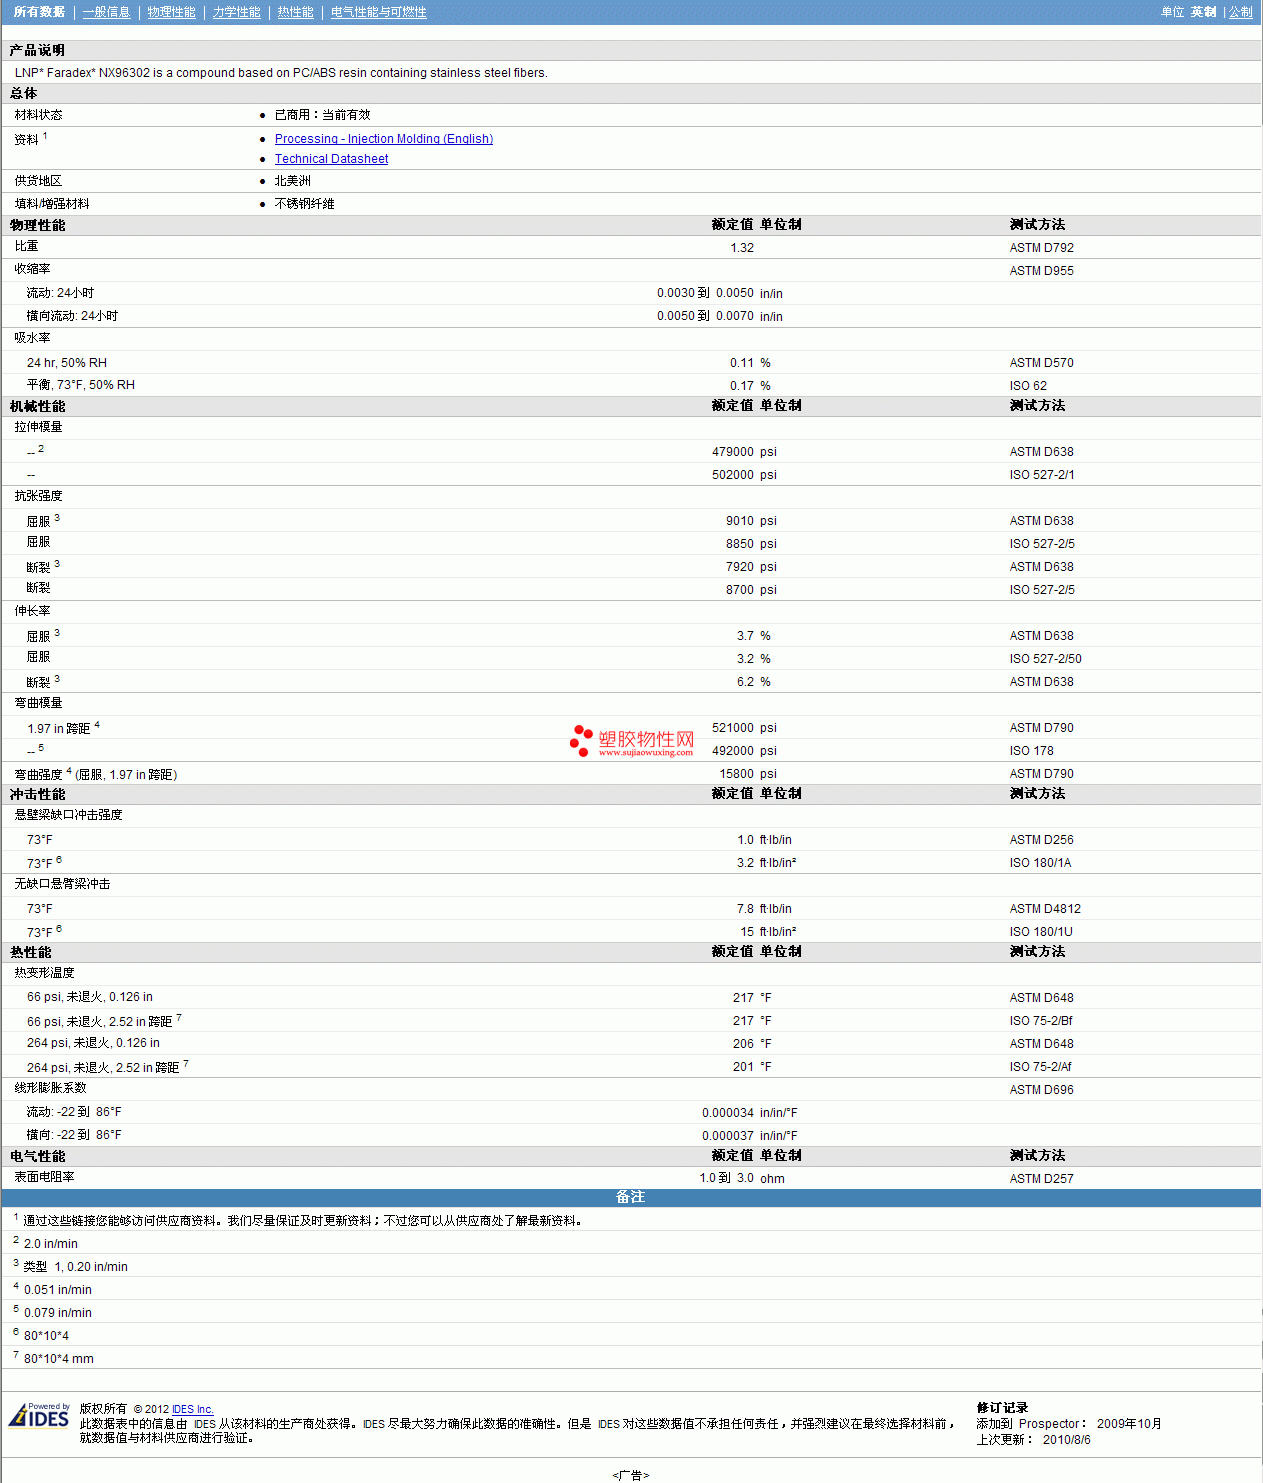The image size is (1263, 1483).
Task: Select tensile strength value 8850
Action: 740,544
